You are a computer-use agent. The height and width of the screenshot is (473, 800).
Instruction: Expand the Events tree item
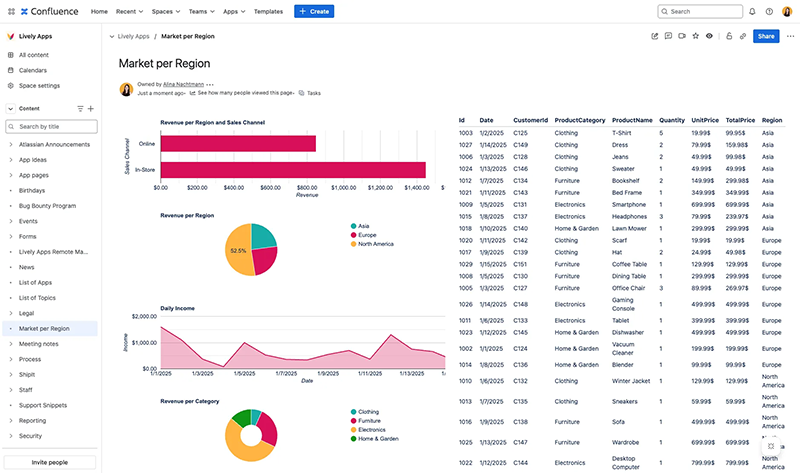(x=11, y=221)
